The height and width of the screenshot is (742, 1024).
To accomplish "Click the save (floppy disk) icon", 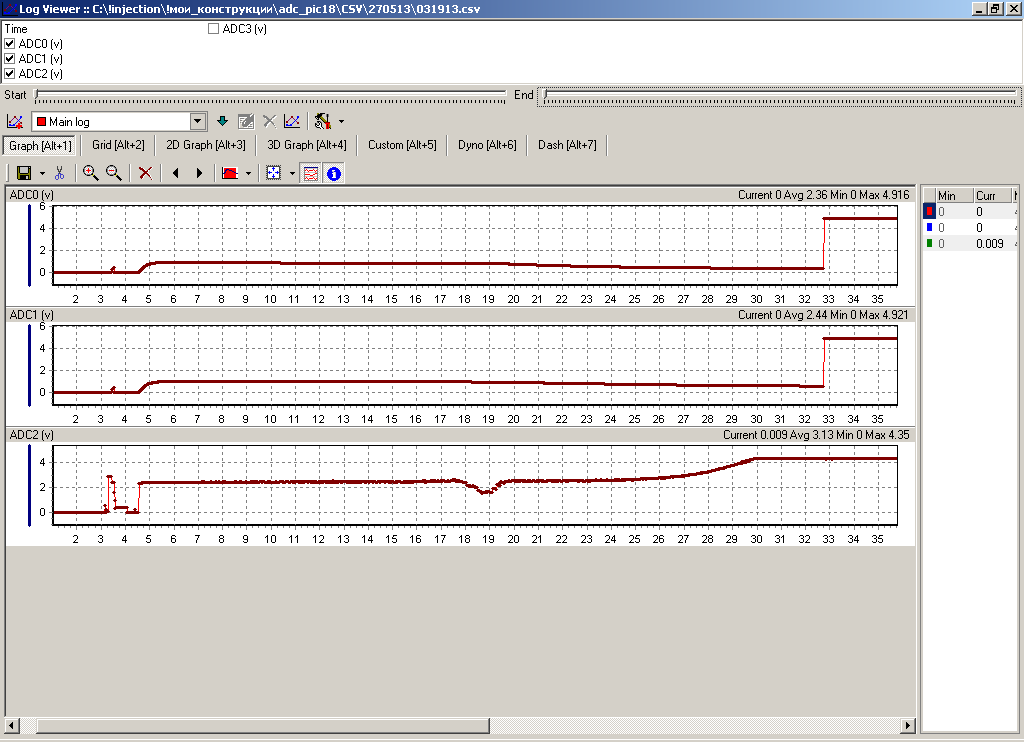I will tap(24, 173).
